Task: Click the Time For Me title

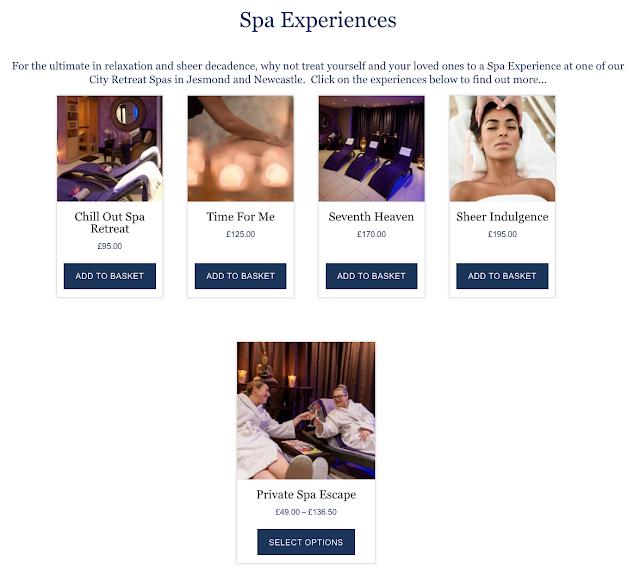Action: click(240, 217)
